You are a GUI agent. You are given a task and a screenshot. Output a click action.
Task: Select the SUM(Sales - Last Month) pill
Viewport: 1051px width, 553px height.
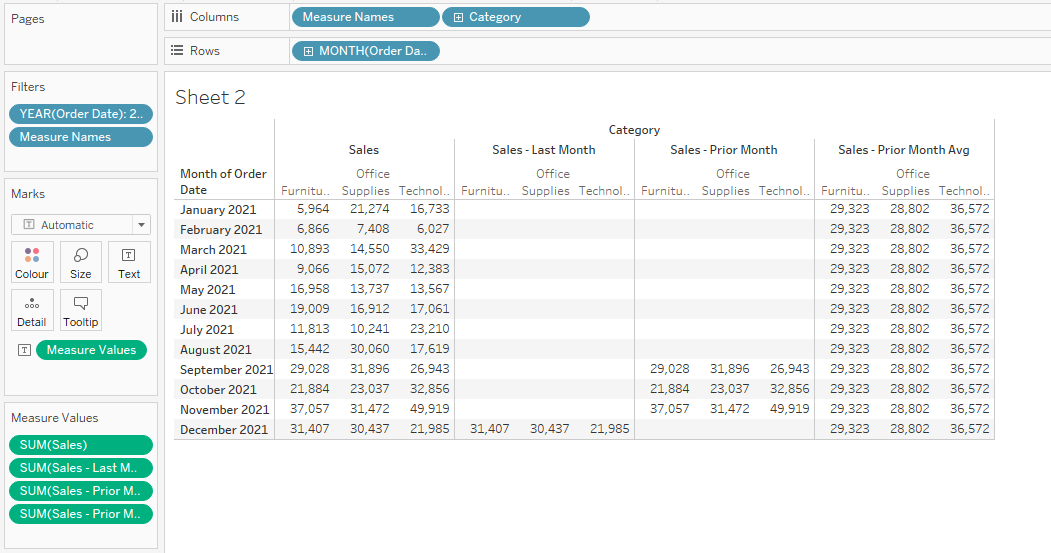(81, 468)
